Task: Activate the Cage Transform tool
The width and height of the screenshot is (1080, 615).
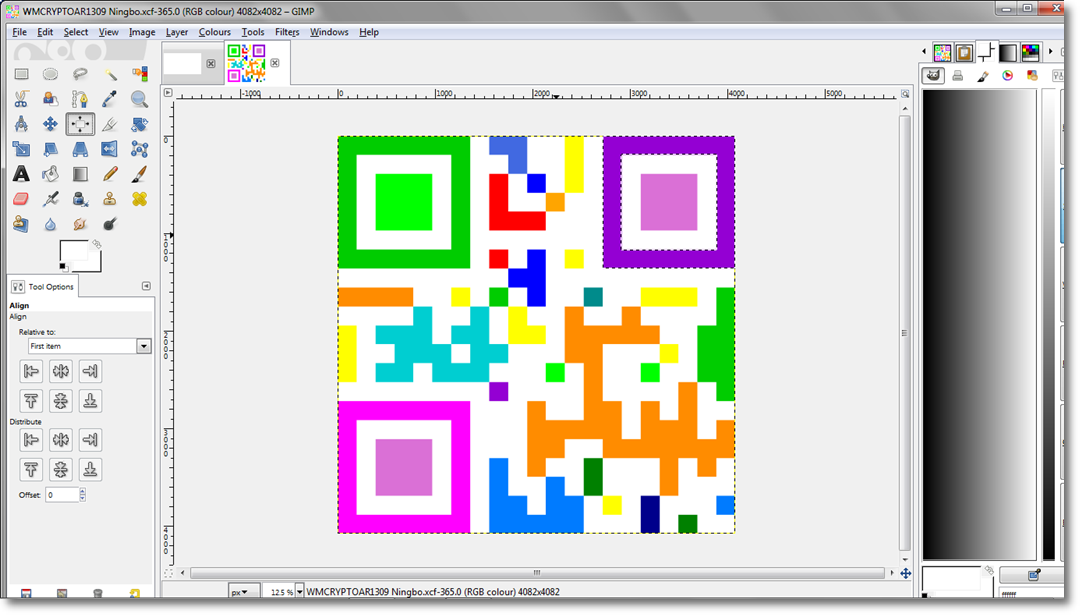Action: [139, 149]
